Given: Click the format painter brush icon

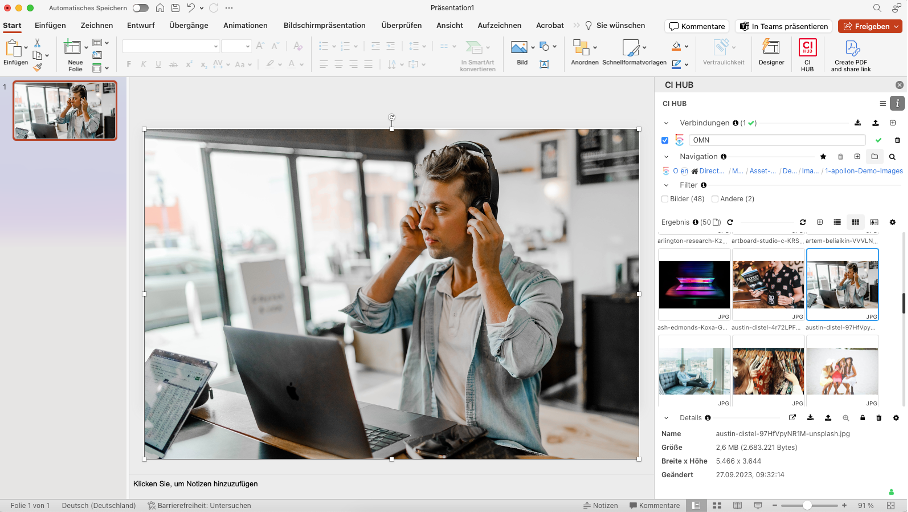Looking at the screenshot, I should [x=37, y=67].
